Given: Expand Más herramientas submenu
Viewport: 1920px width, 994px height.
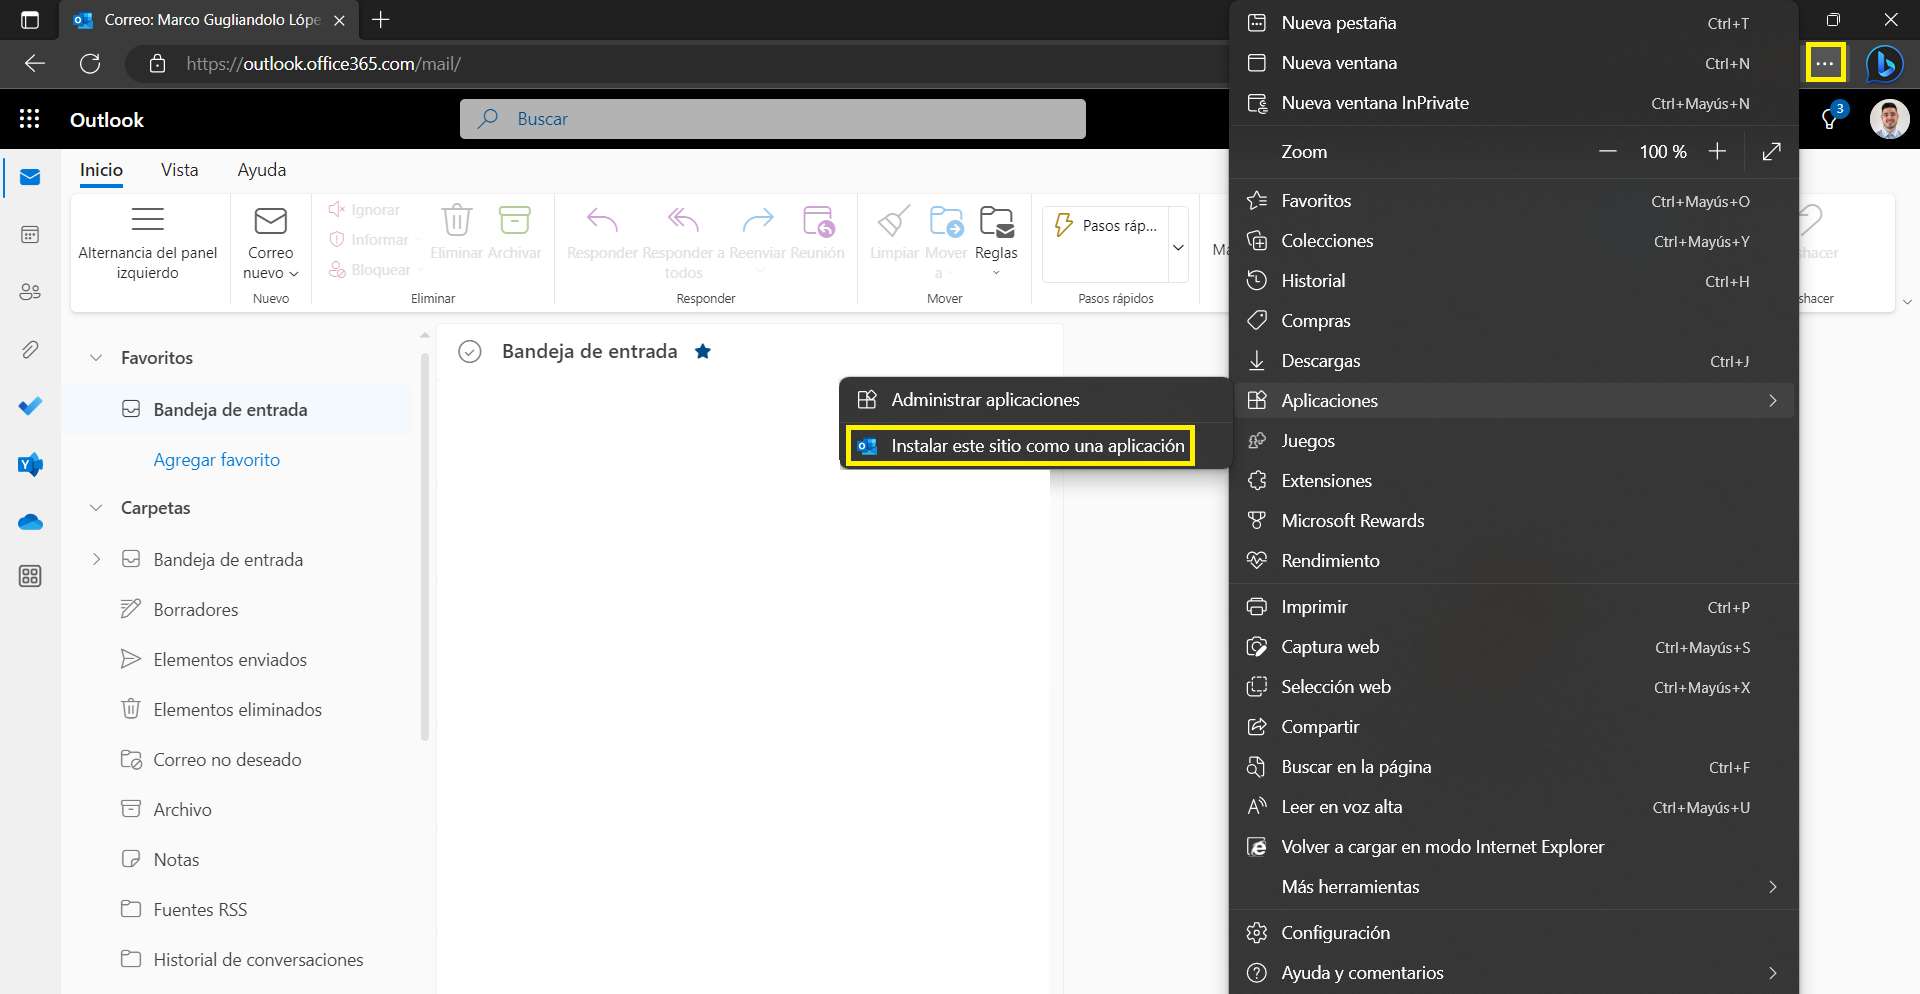Looking at the screenshot, I should (1515, 886).
